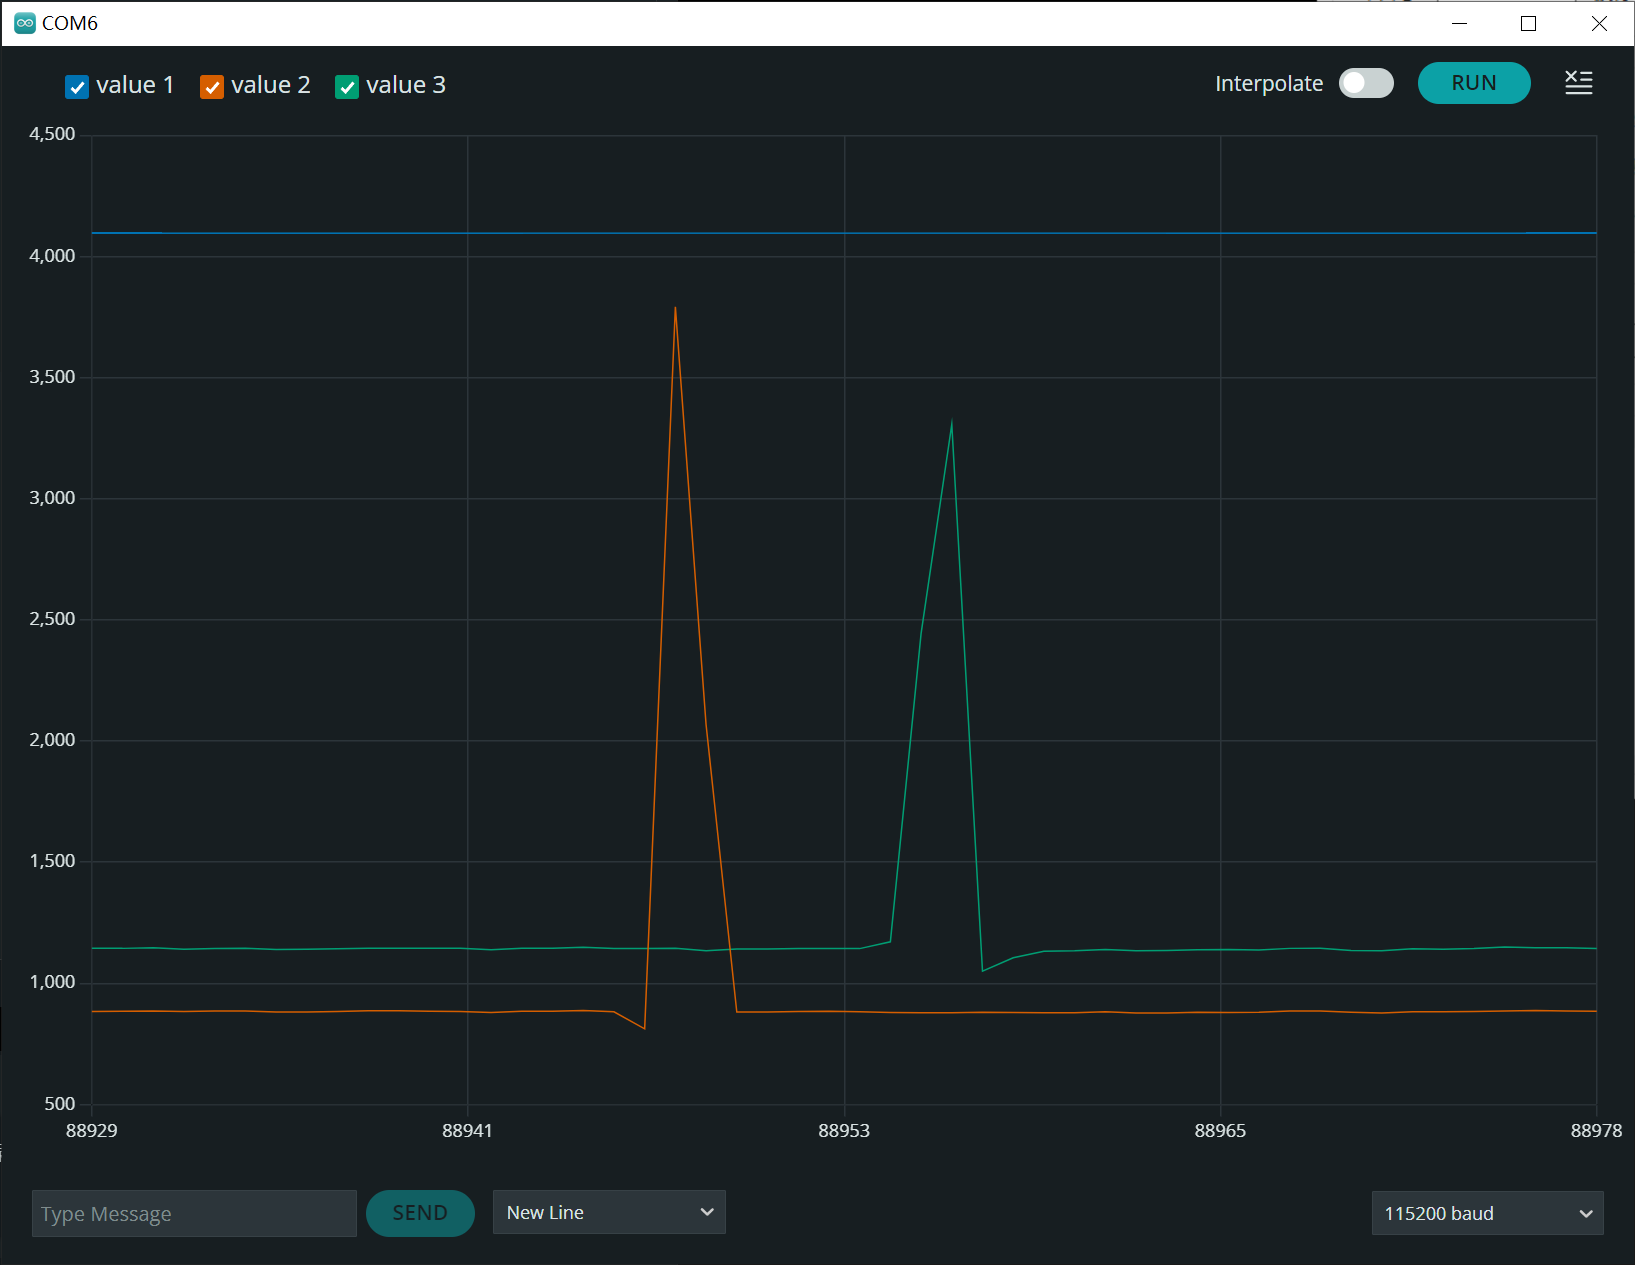Click the clear plot output icon
1635x1265 pixels.
[x=1578, y=83]
